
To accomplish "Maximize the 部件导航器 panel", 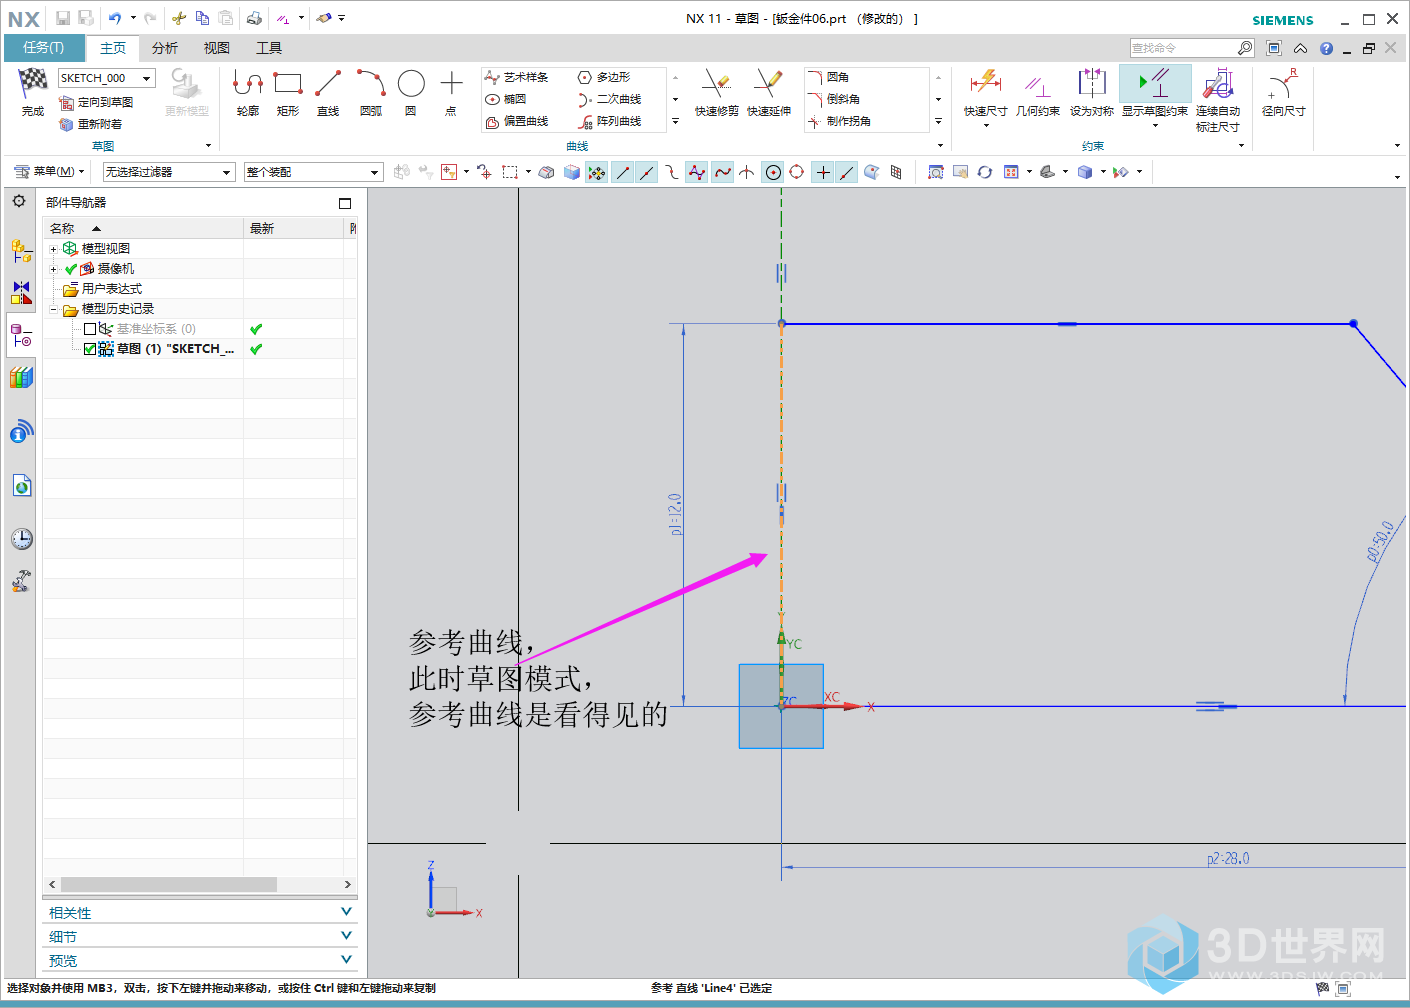I will click(345, 203).
